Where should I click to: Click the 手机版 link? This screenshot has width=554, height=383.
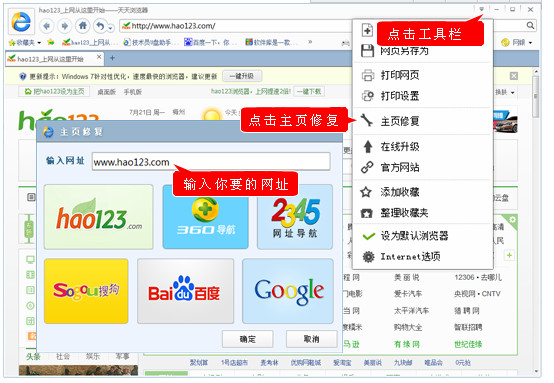(x=132, y=92)
